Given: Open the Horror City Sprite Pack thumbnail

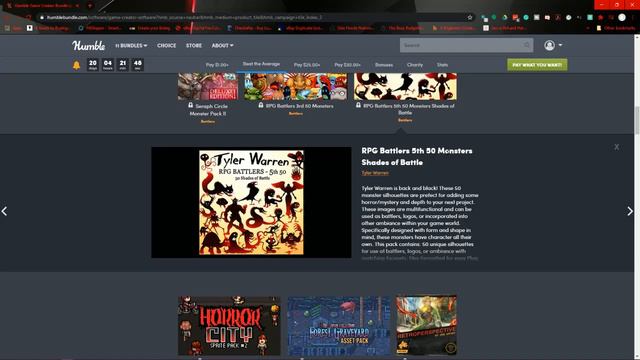Looking at the screenshot, I should pos(229,325).
